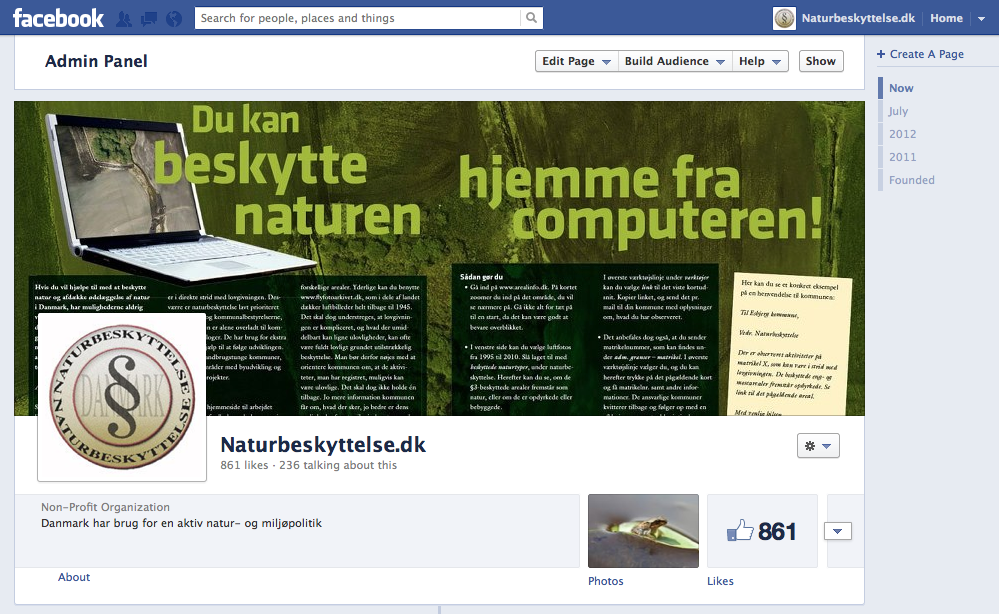The width and height of the screenshot is (999, 614).
Task: Click the search magnifier button
Action: tap(531, 18)
